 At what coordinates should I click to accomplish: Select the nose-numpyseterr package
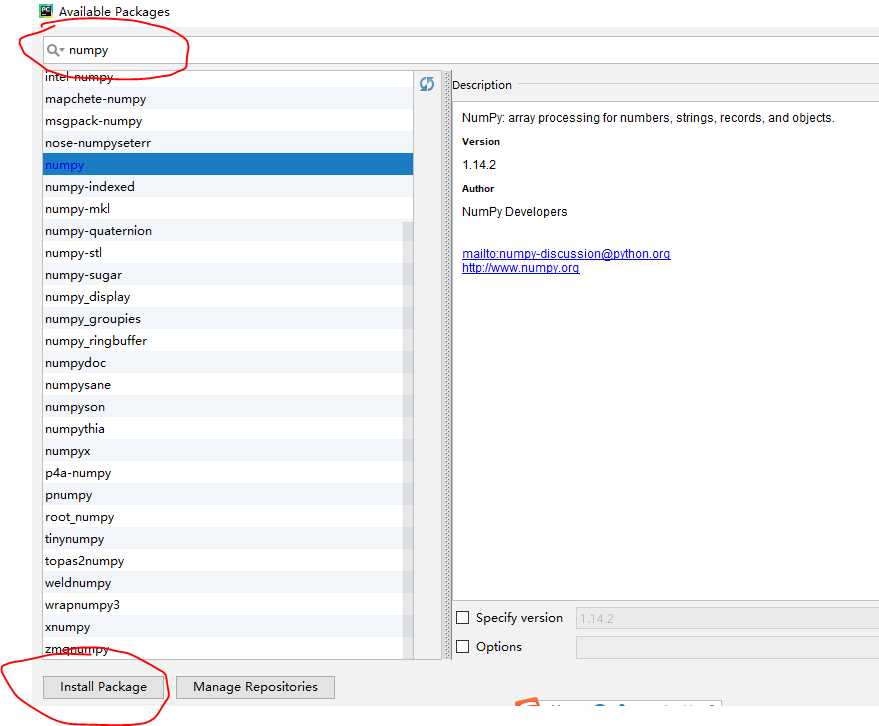[x=228, y=143]
